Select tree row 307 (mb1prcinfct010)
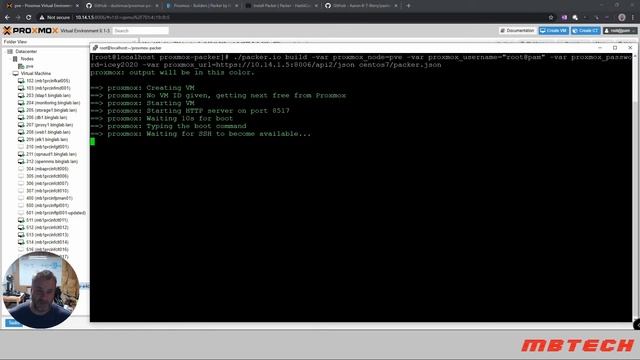This screenshot has height=360, width=640. [x=44, y=191]
